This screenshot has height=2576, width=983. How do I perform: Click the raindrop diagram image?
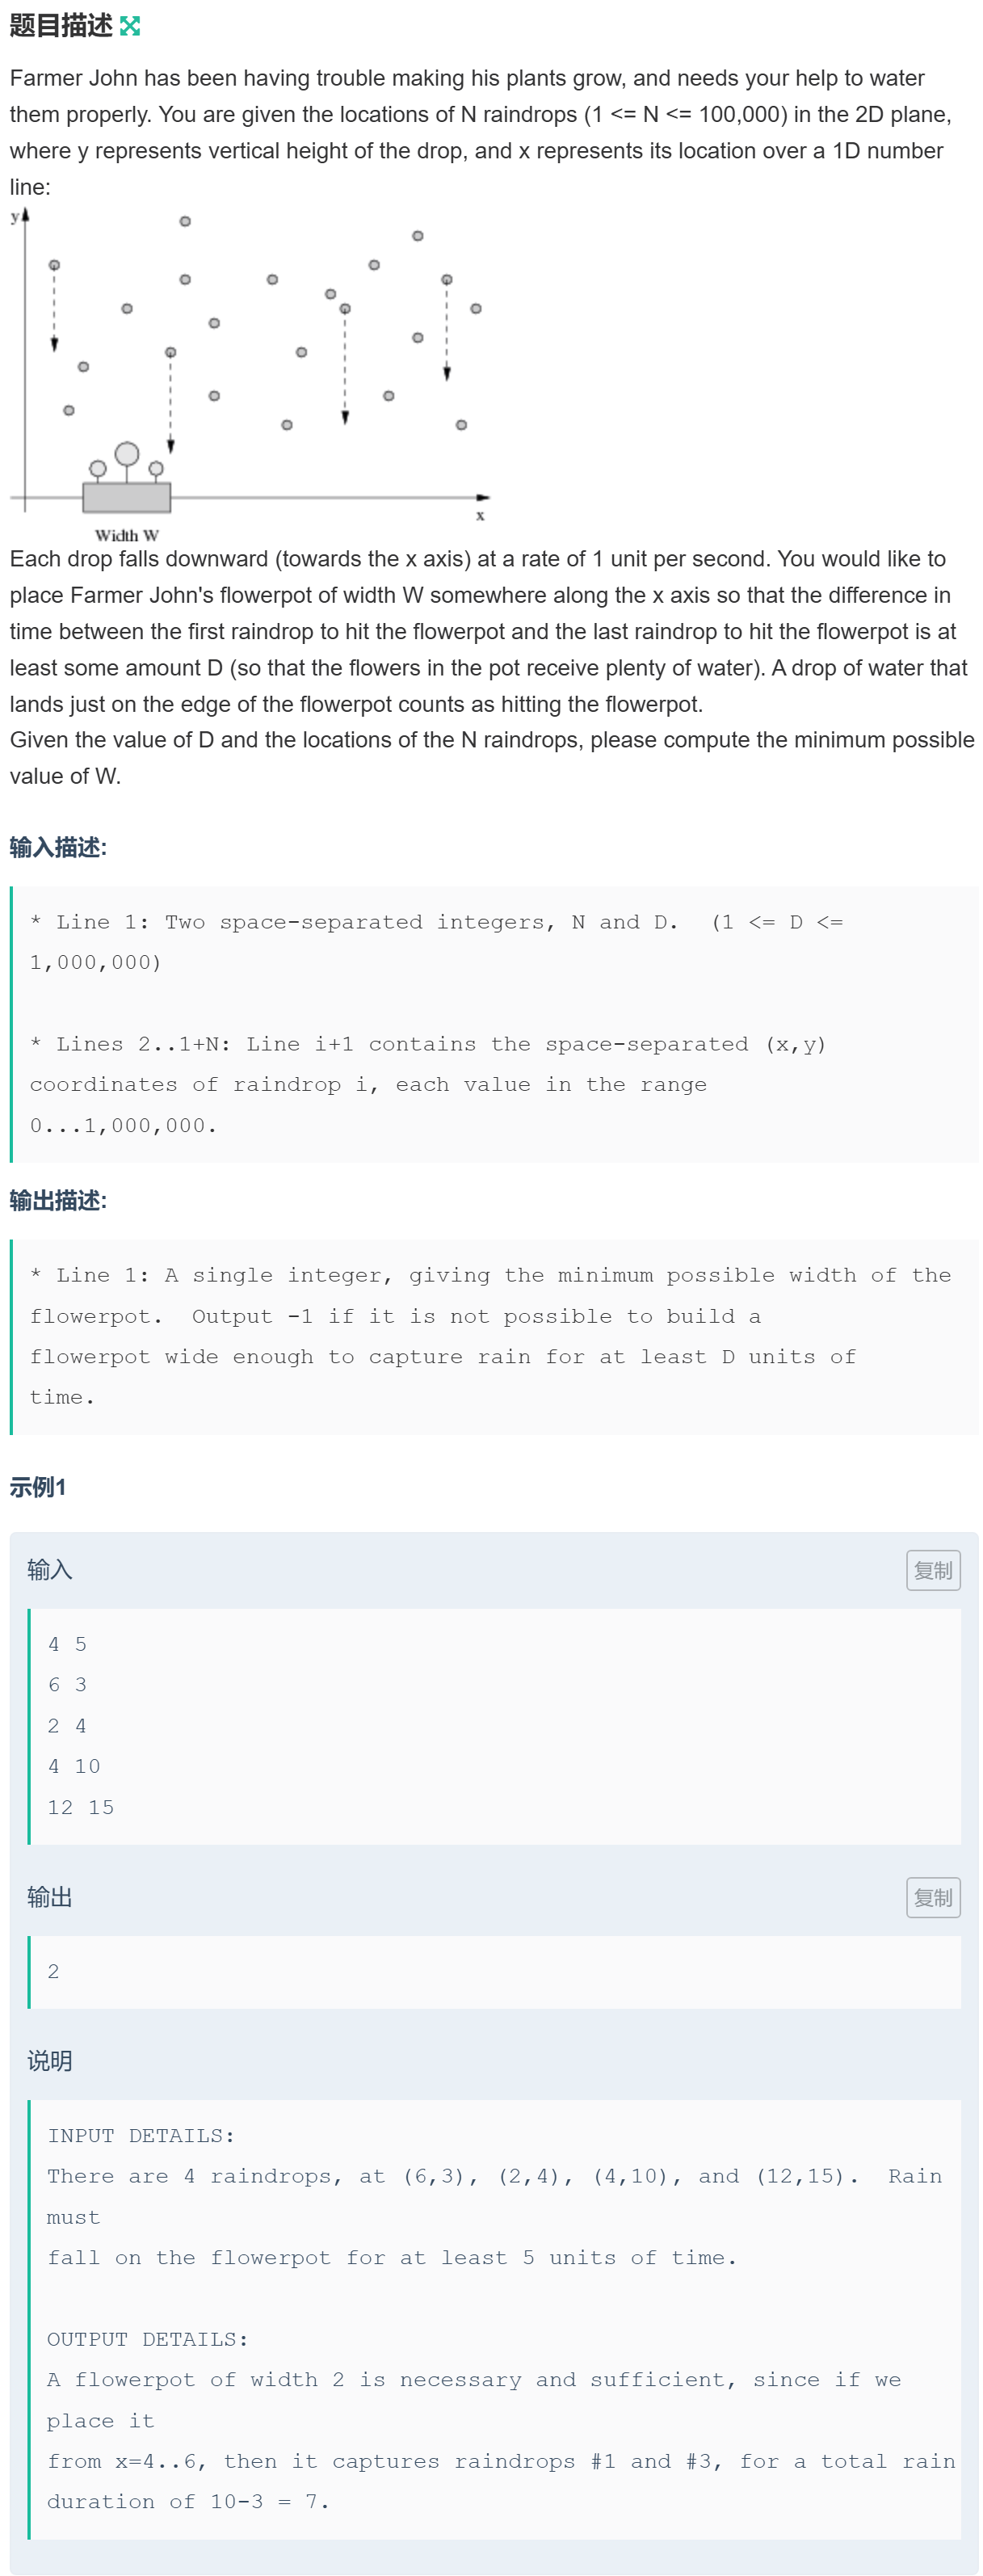[250, 374]
